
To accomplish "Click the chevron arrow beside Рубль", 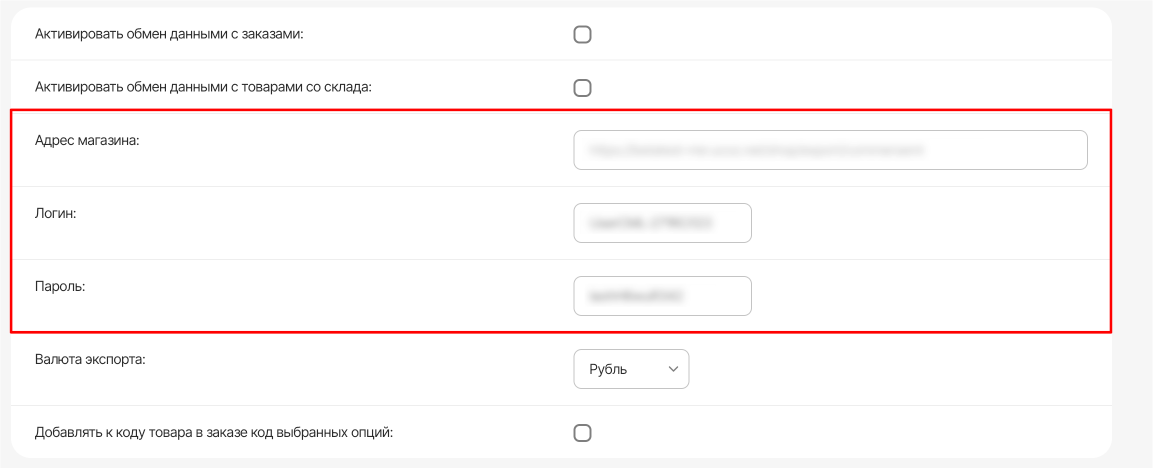I will pos(672,369).
